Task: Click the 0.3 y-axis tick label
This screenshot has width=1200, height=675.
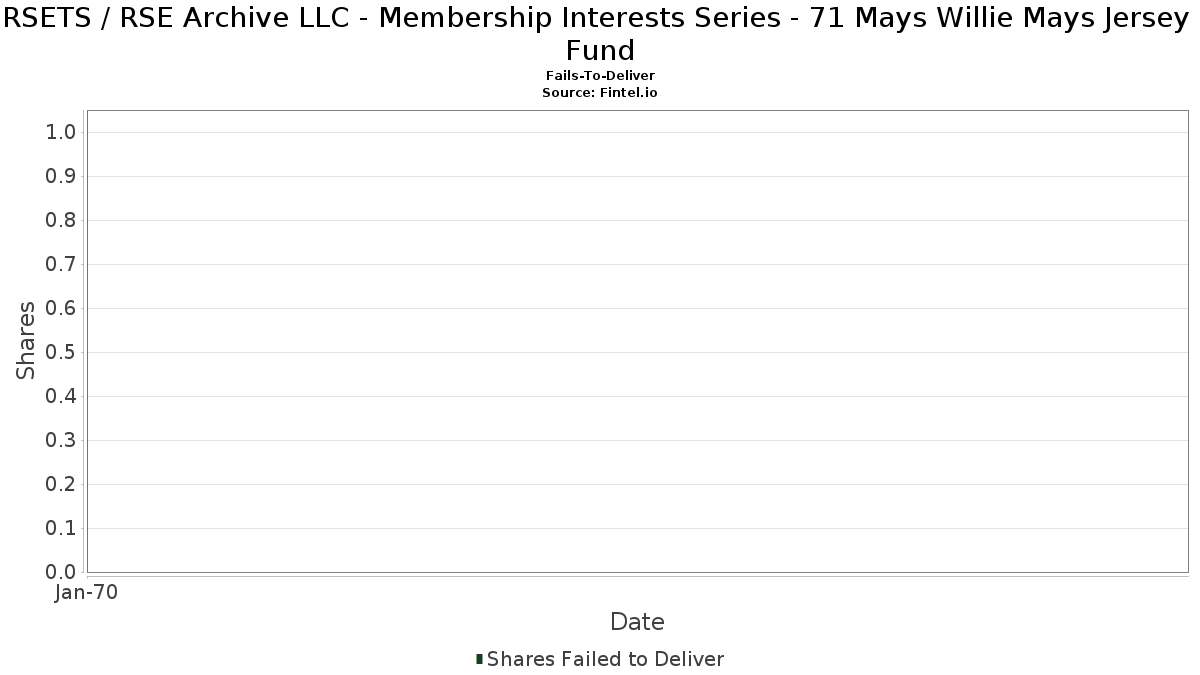Action: point(62,441)
